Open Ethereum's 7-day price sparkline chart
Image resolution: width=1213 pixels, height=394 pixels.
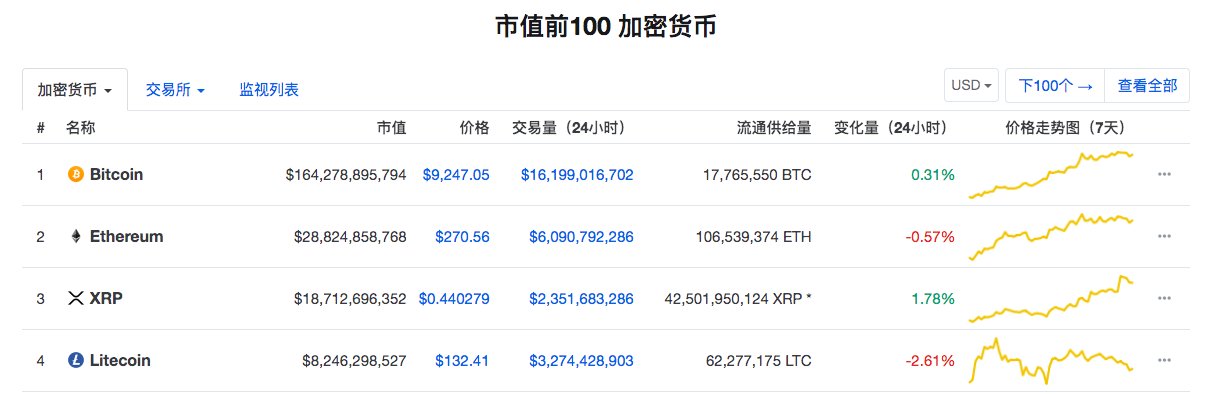click(x=1051, y=237)
